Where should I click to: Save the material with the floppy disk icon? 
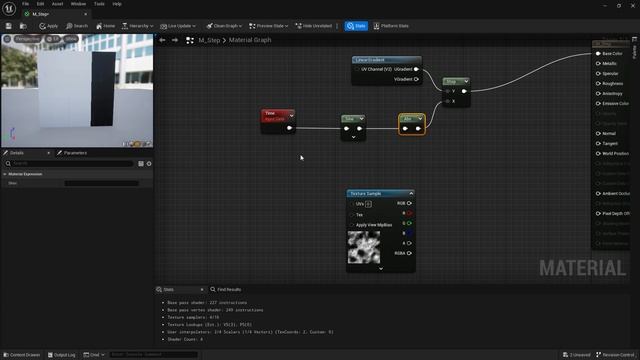tap(9, 26)
